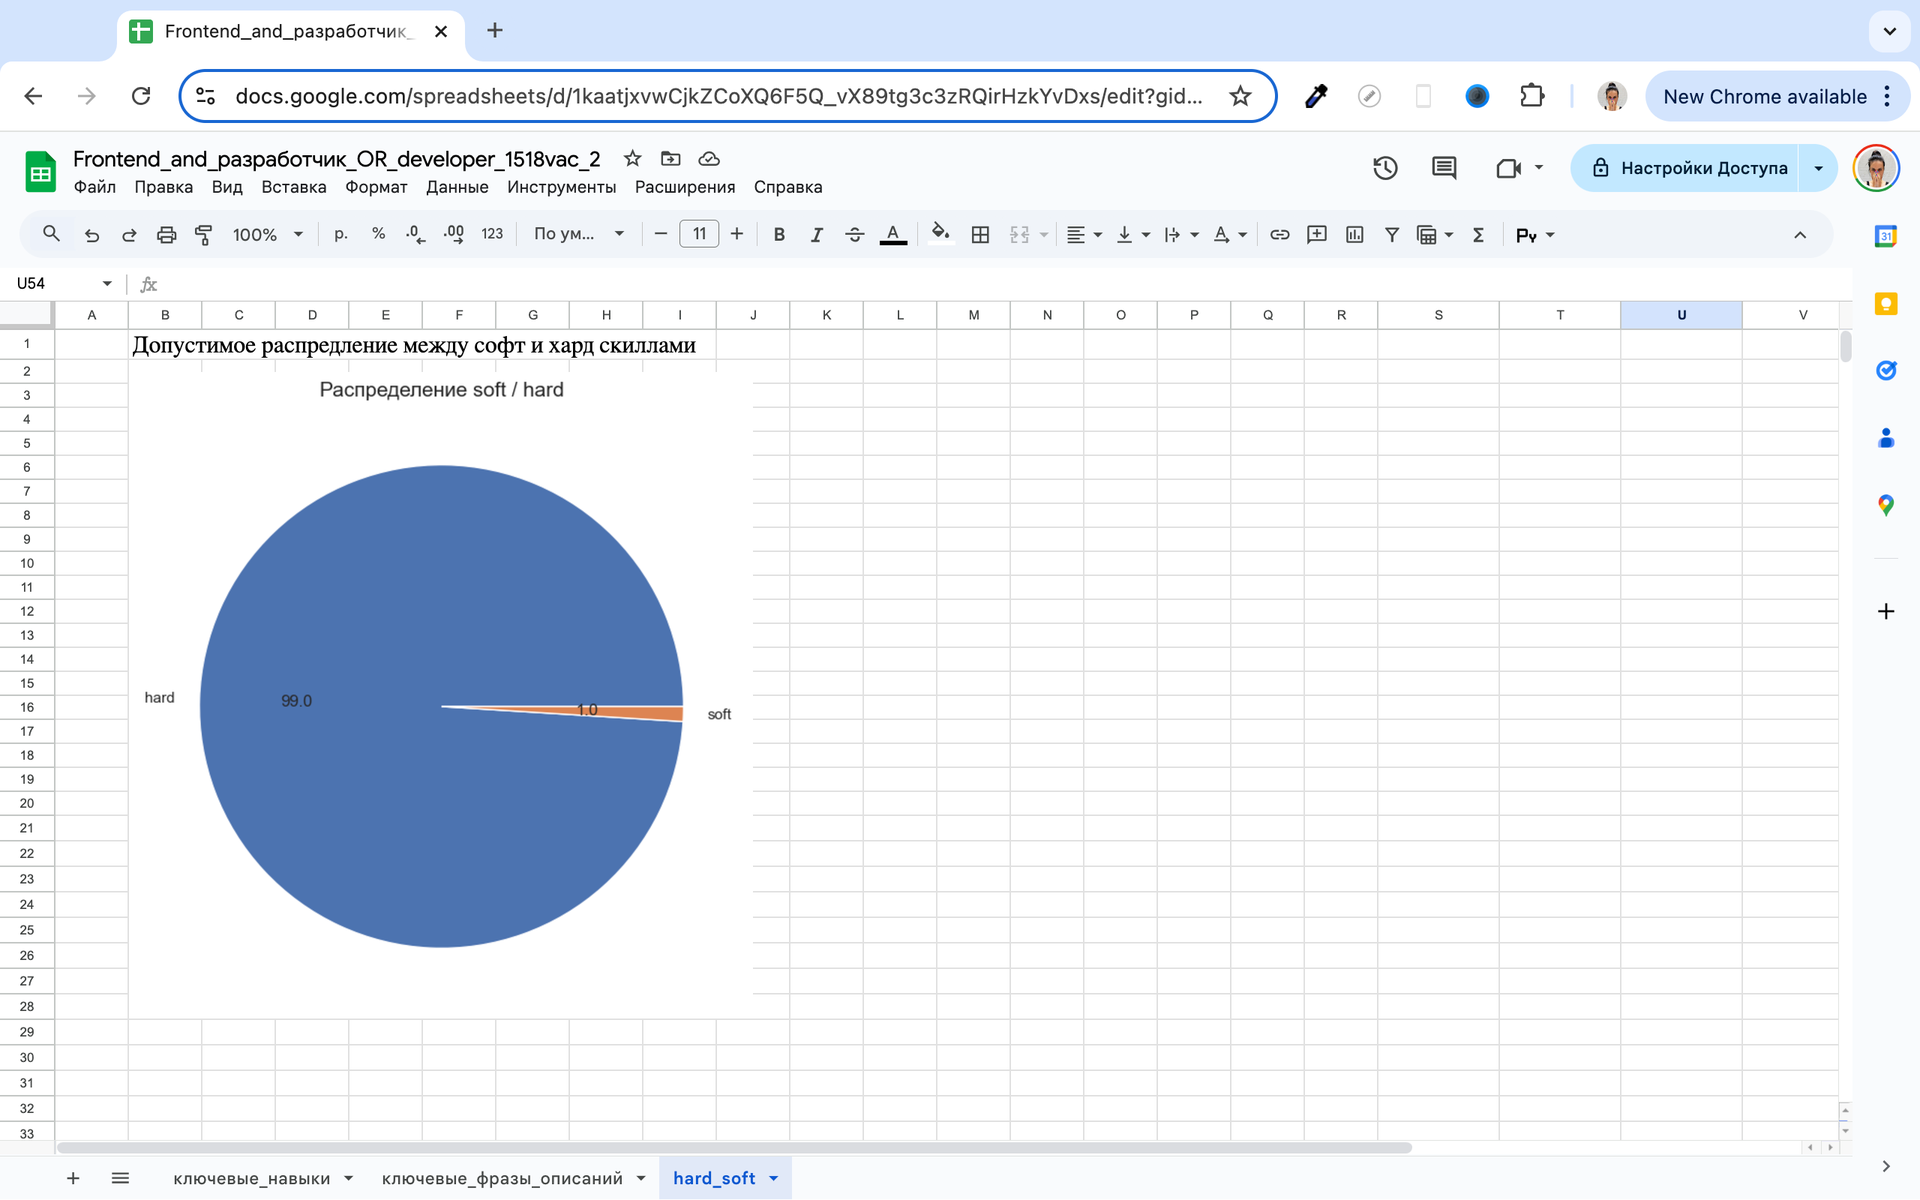Toggle italic formatting
This screenshot has width=1920, height=1200.
click(817, 235)
